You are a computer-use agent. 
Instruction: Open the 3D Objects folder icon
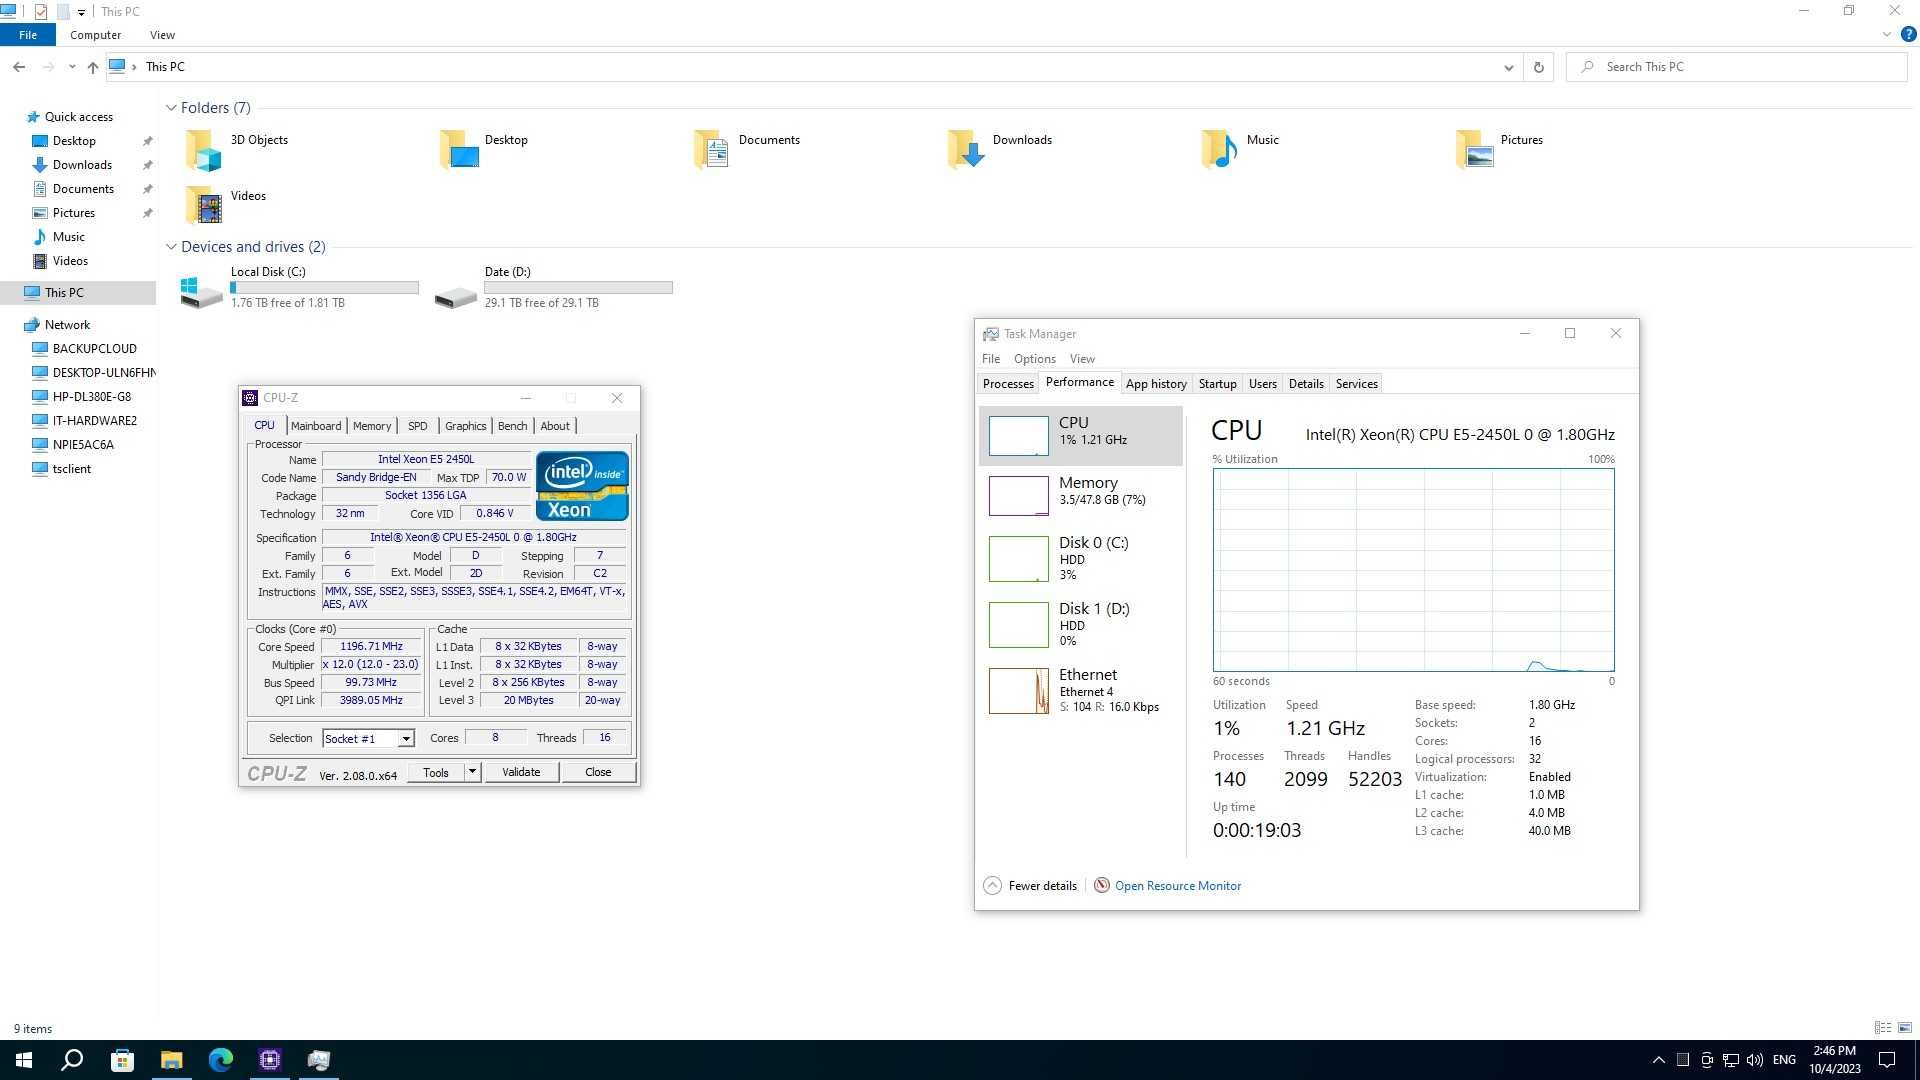[x=204, y=150]
